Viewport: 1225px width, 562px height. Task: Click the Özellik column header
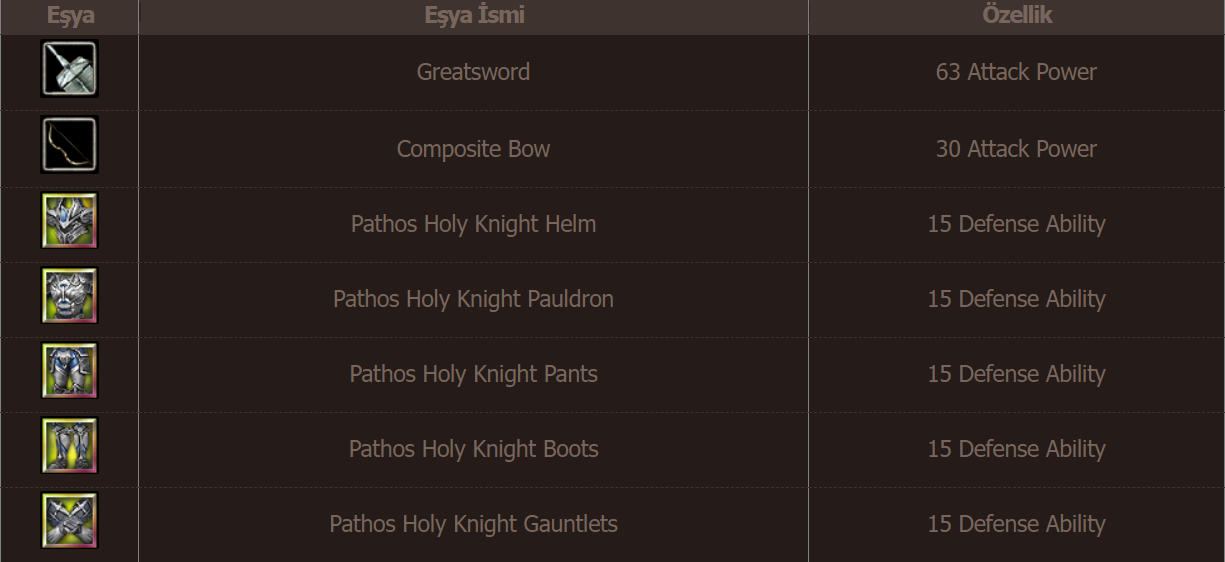pos(1017,15)
